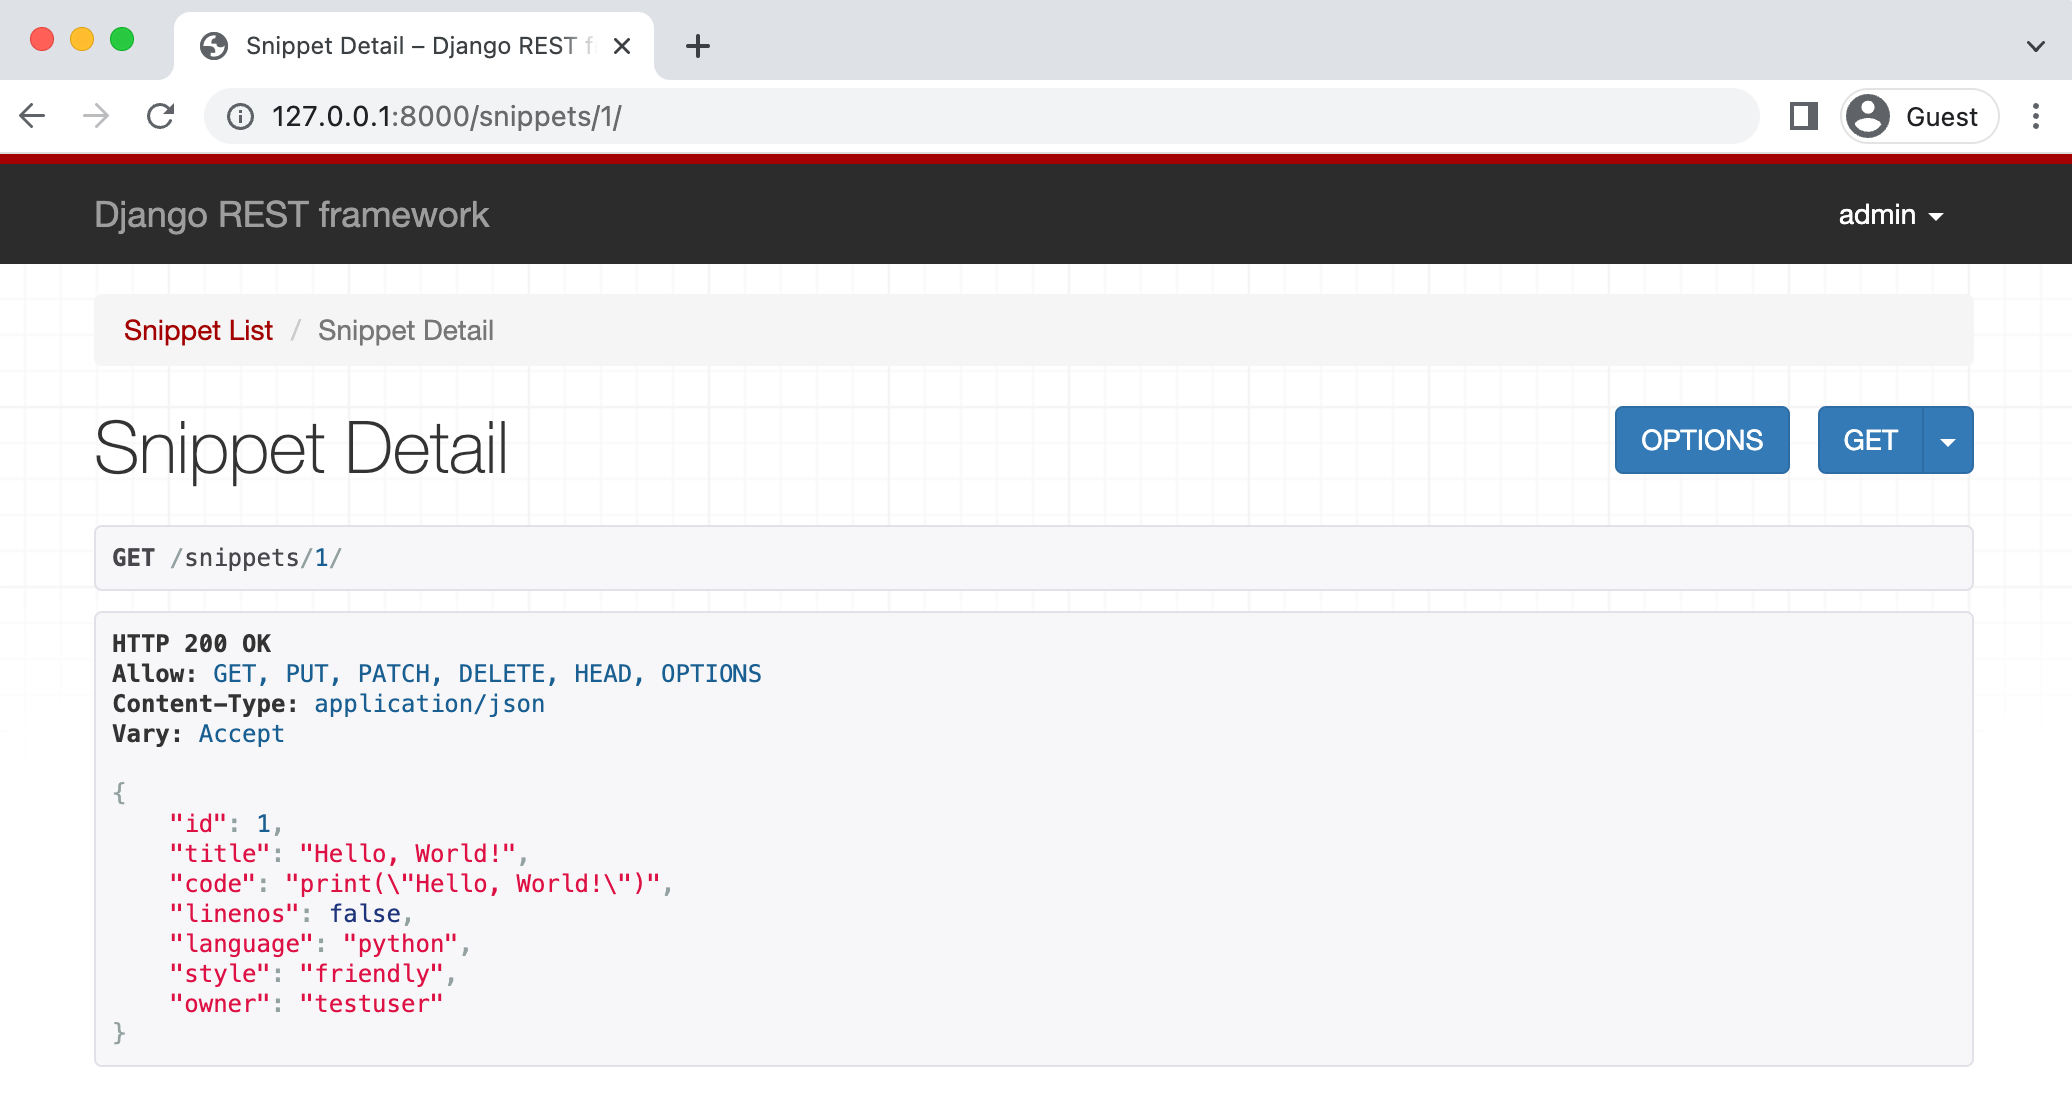The width and height of the screenshot is (2072, 1104).
Task: Expand the GET format dropdown caret
Action: click(1948, 440)
